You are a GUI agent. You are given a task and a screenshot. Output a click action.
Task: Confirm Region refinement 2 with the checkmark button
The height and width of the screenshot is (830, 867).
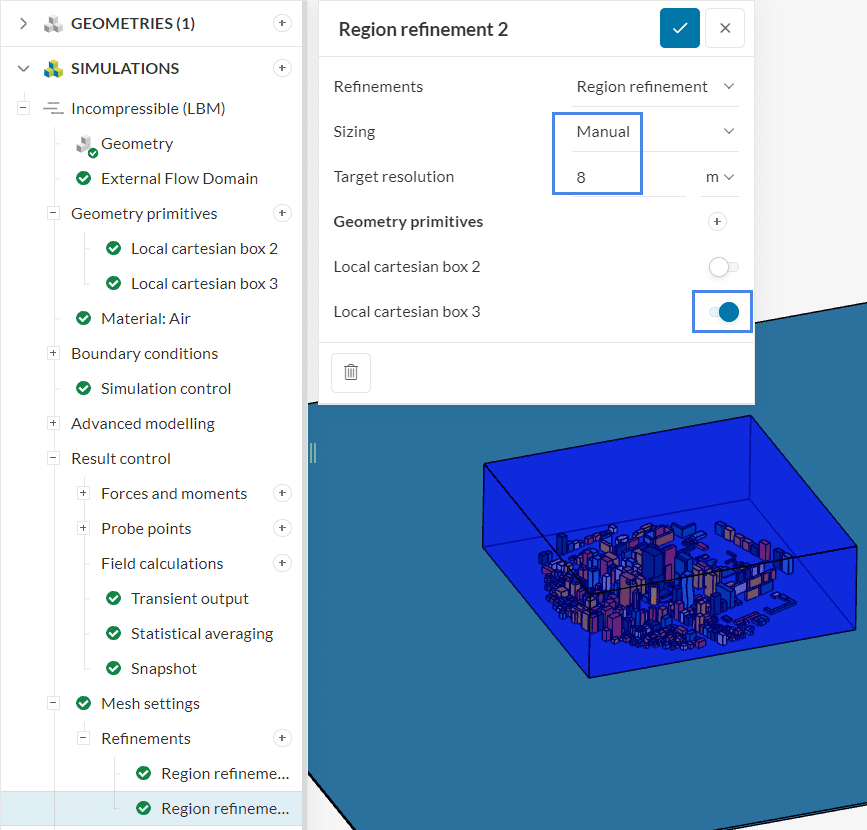[x=680, y=28]
